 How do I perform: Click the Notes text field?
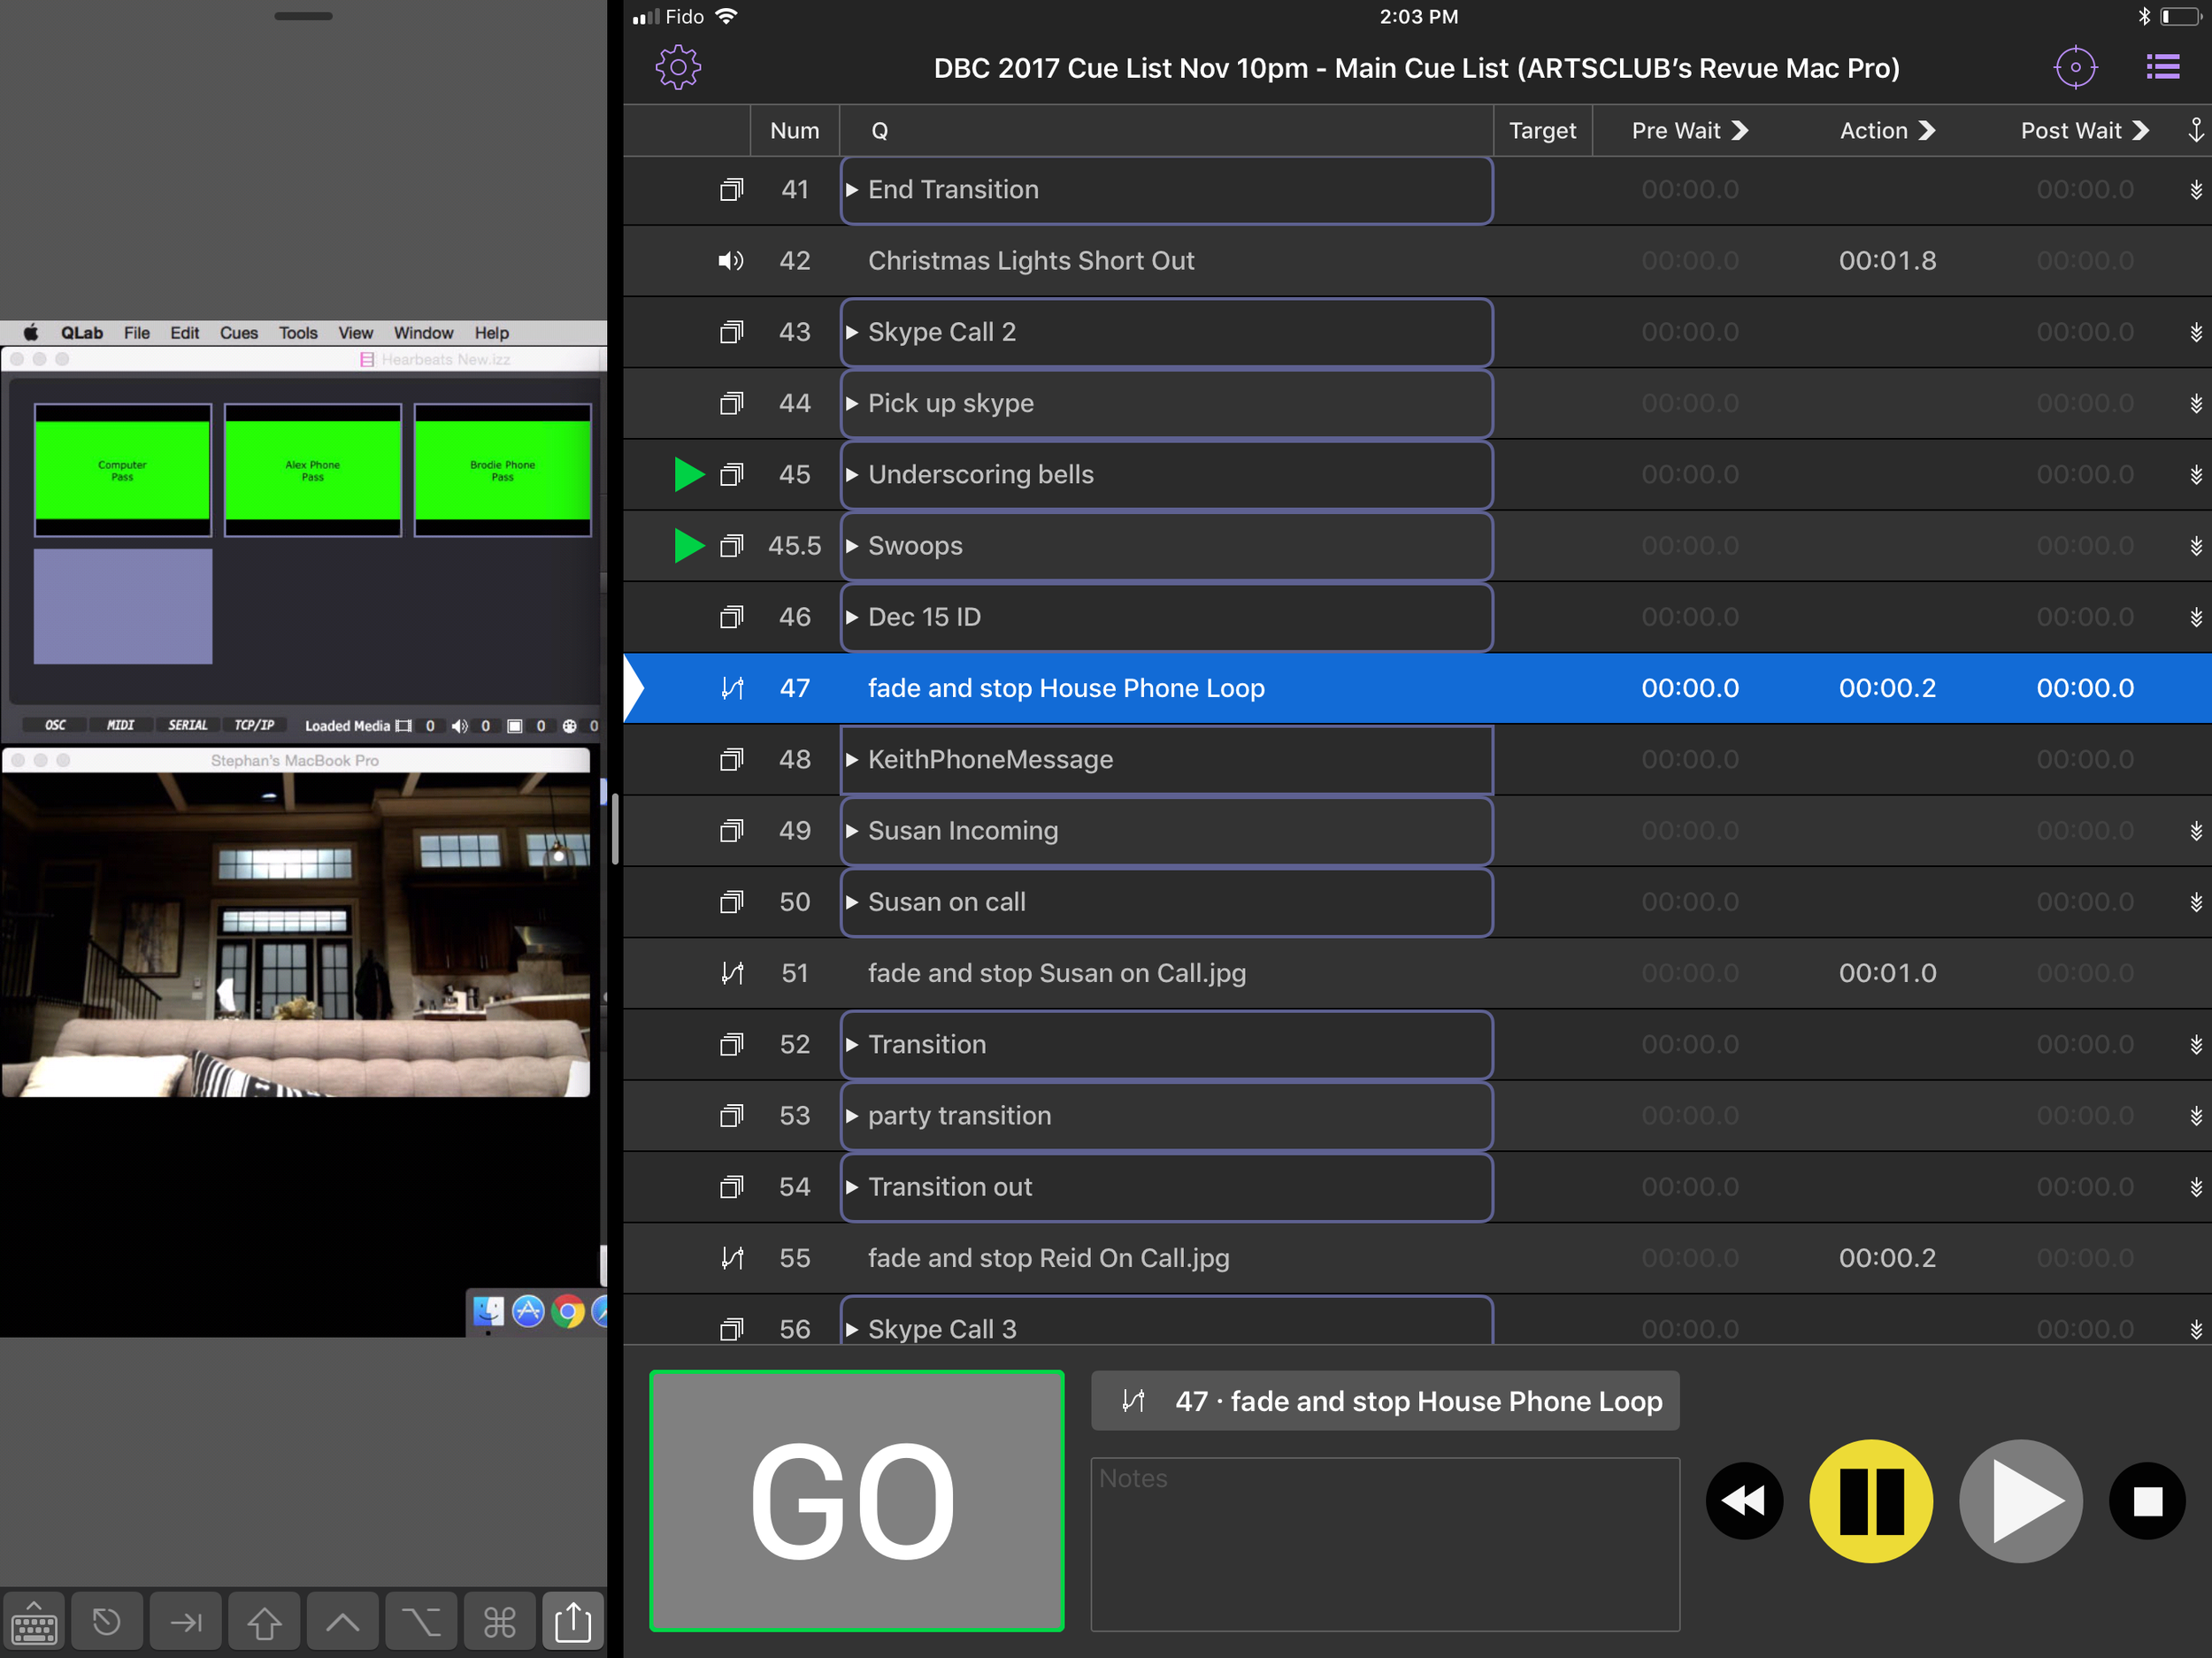pos(1384,1543)
